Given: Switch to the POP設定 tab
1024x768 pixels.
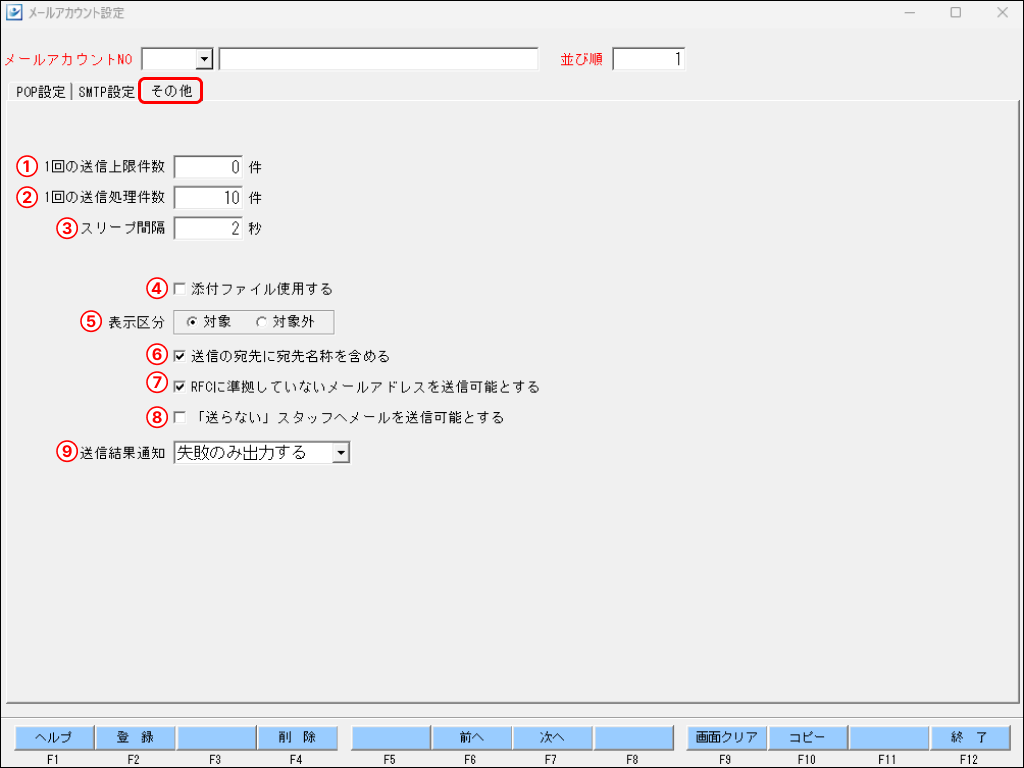Looking at the screenshot, I should pyautogui.click(x=40, y=91).
